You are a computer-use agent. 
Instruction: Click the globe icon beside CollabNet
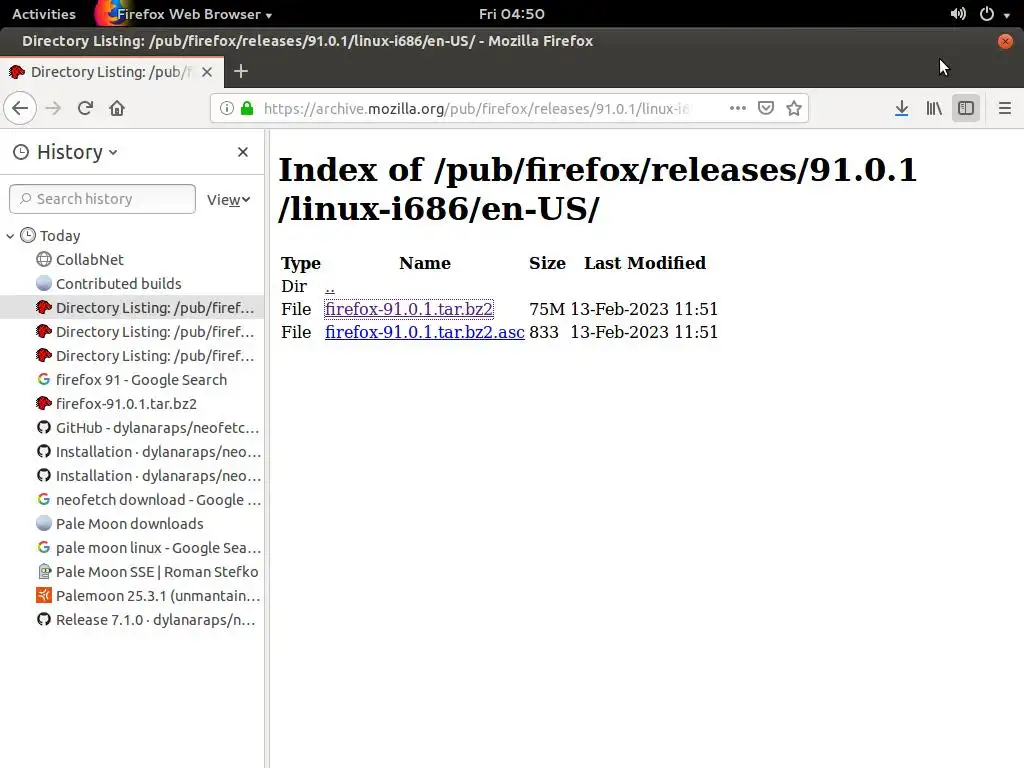(44, 259)
